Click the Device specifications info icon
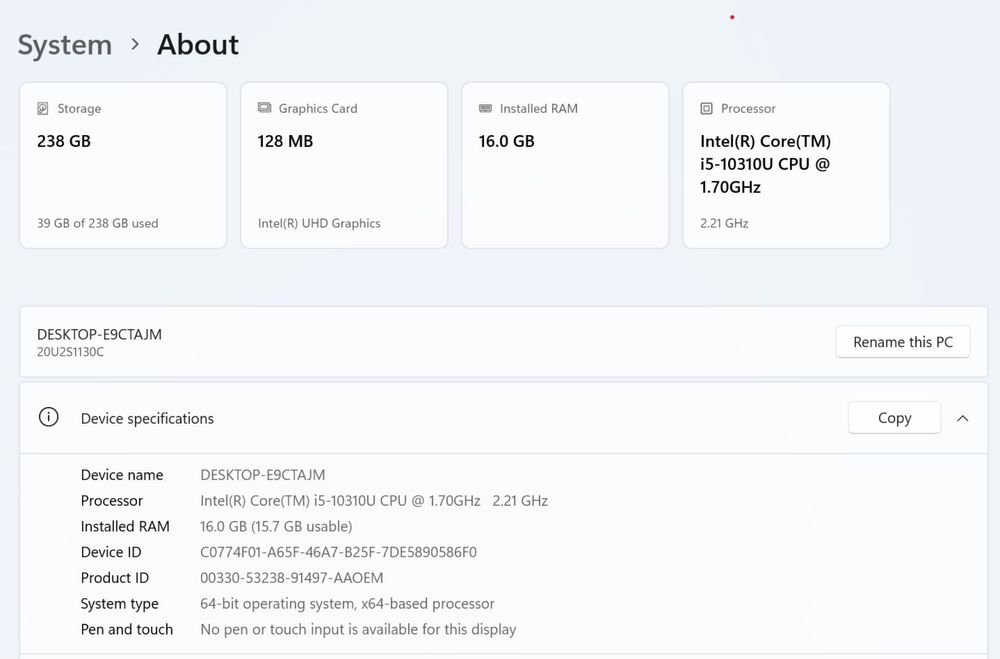This screenshot has height=659, width=1000. click(x=48, y=418)
